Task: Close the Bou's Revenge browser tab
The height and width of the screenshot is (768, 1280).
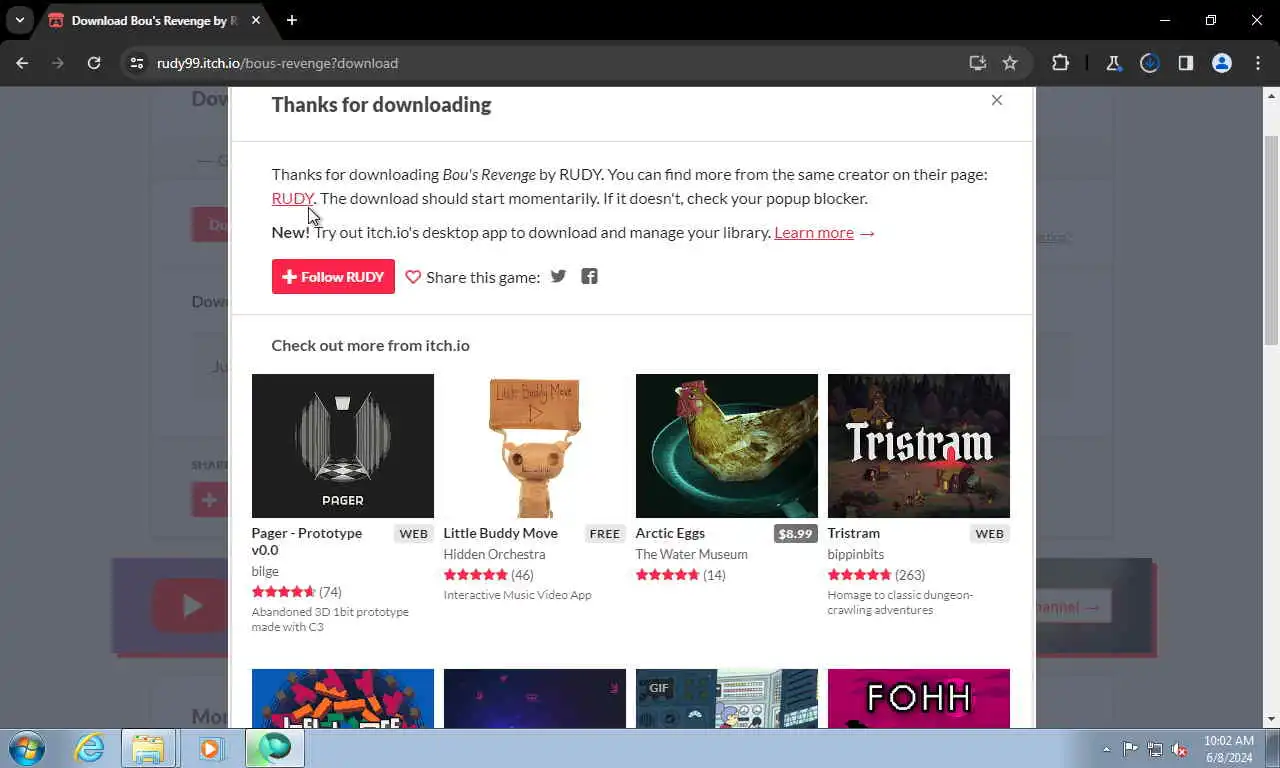Action: click(254, 20)
